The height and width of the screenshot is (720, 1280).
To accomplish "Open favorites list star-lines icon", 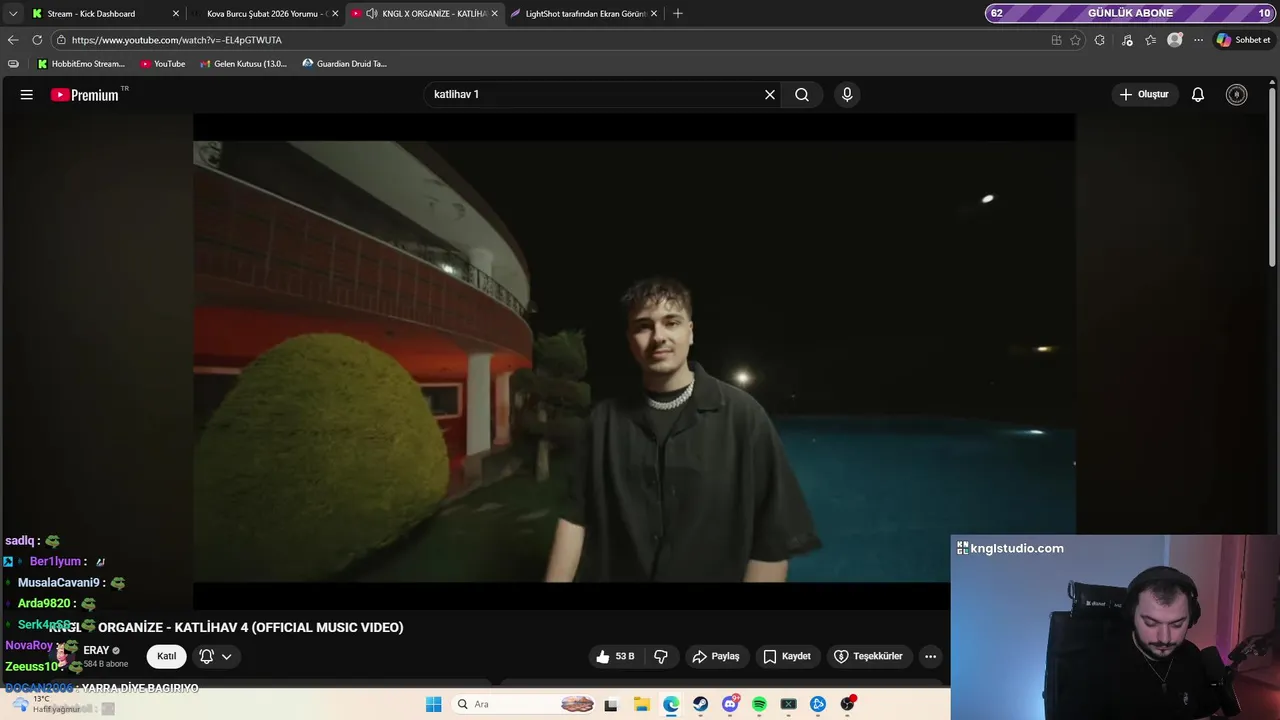I will [1151, 40].
